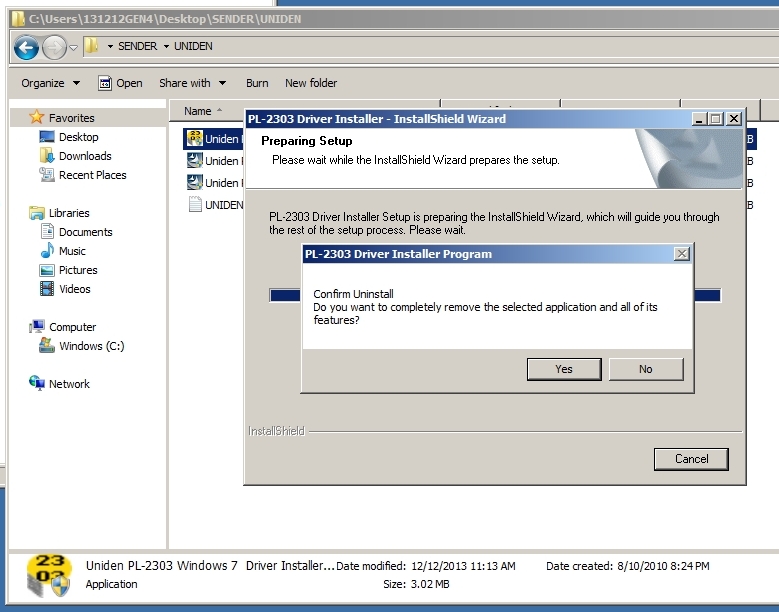
Task: Select Recent Places in the sidebar
Action: click(92, 175)
